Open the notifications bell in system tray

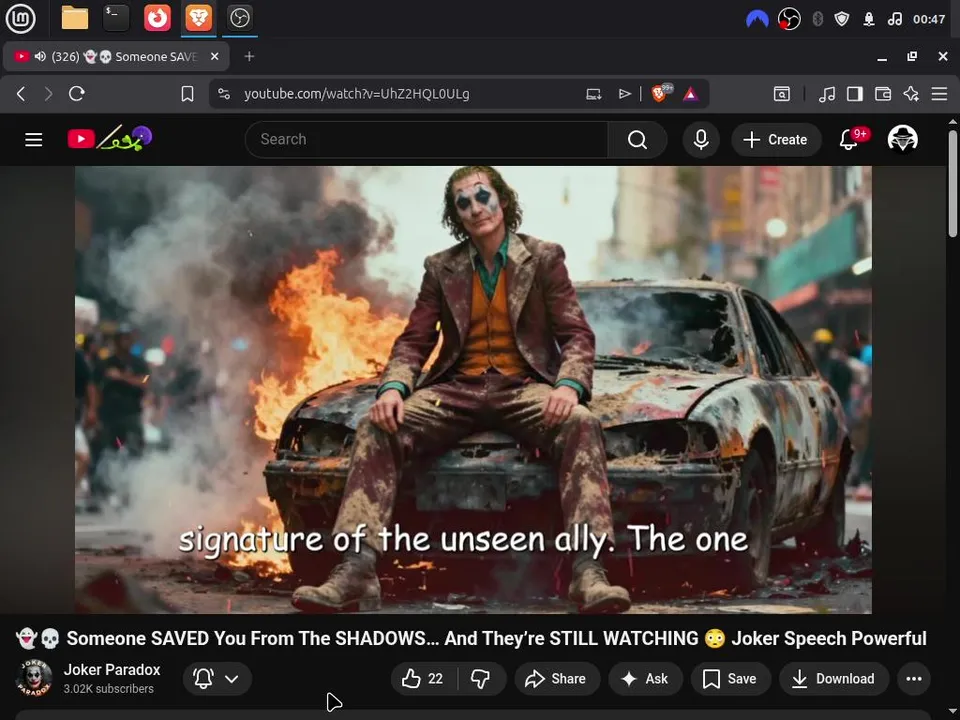click(868, 20)
